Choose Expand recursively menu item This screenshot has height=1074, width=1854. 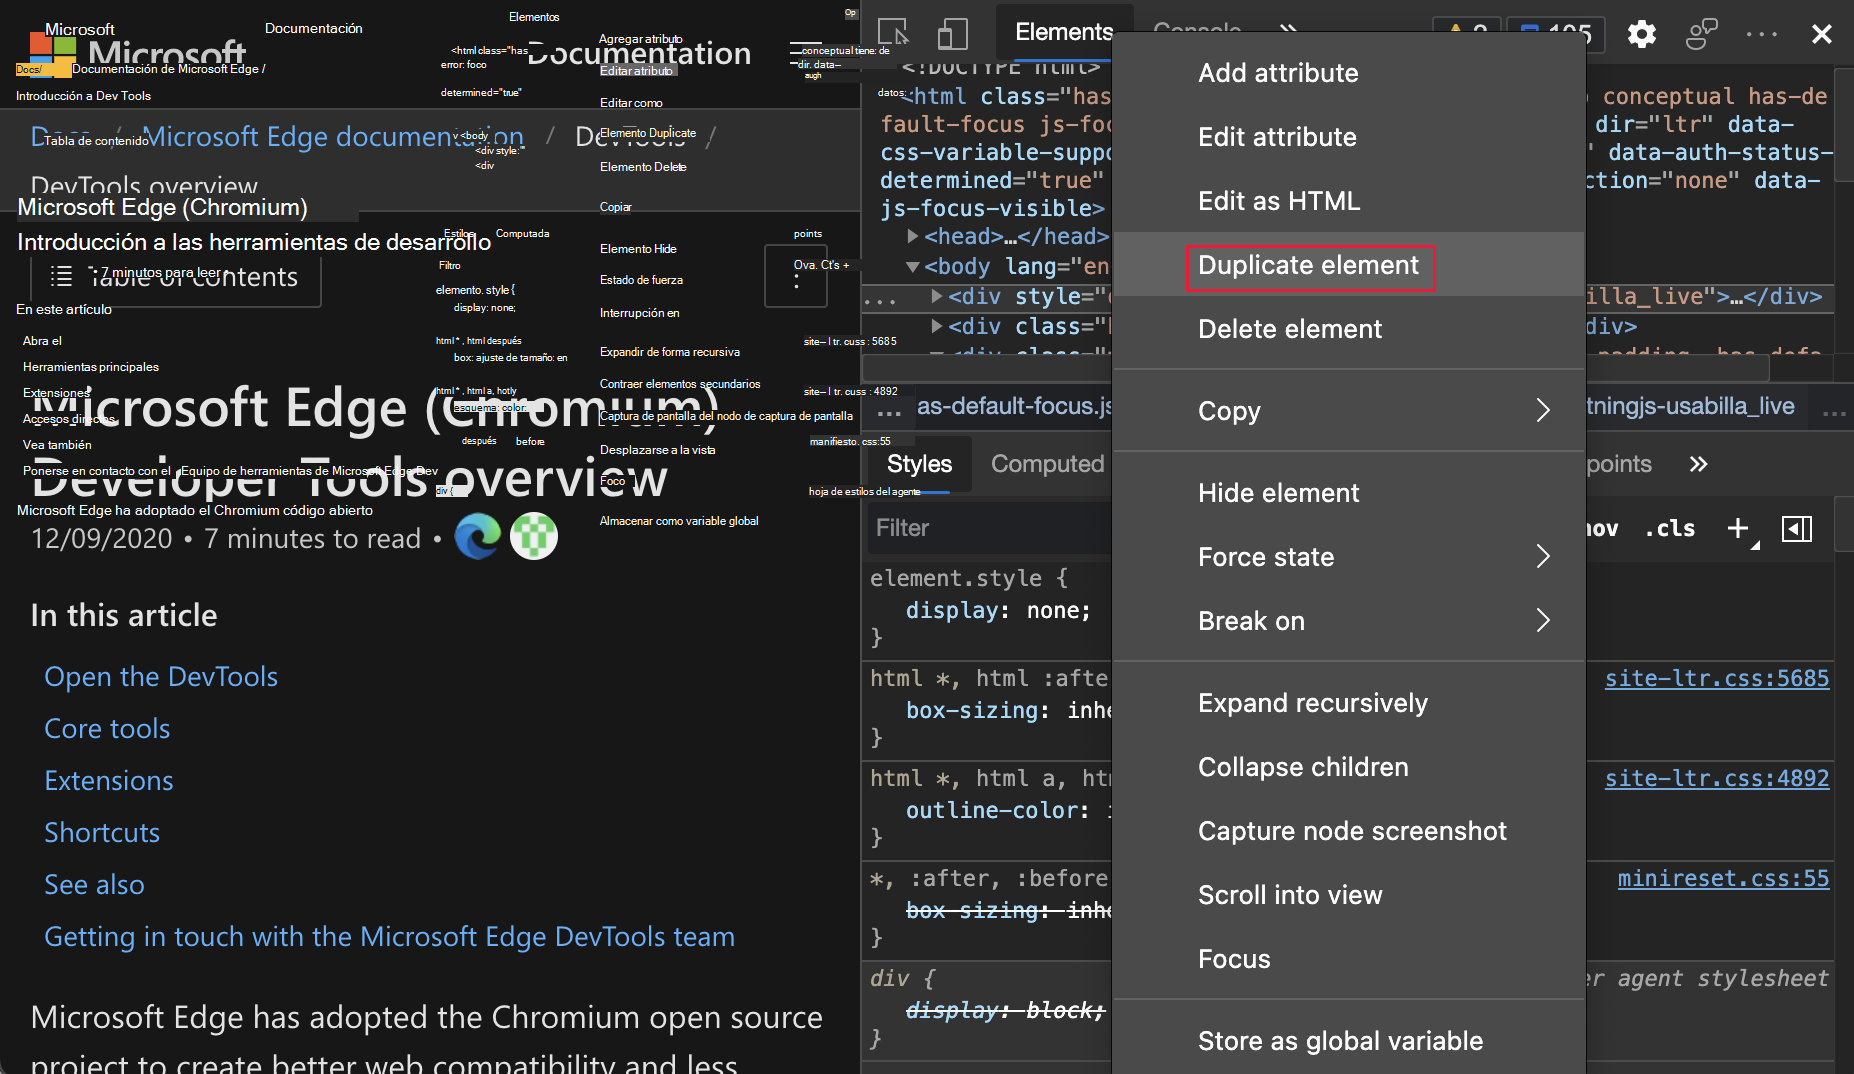(1348, 703)
